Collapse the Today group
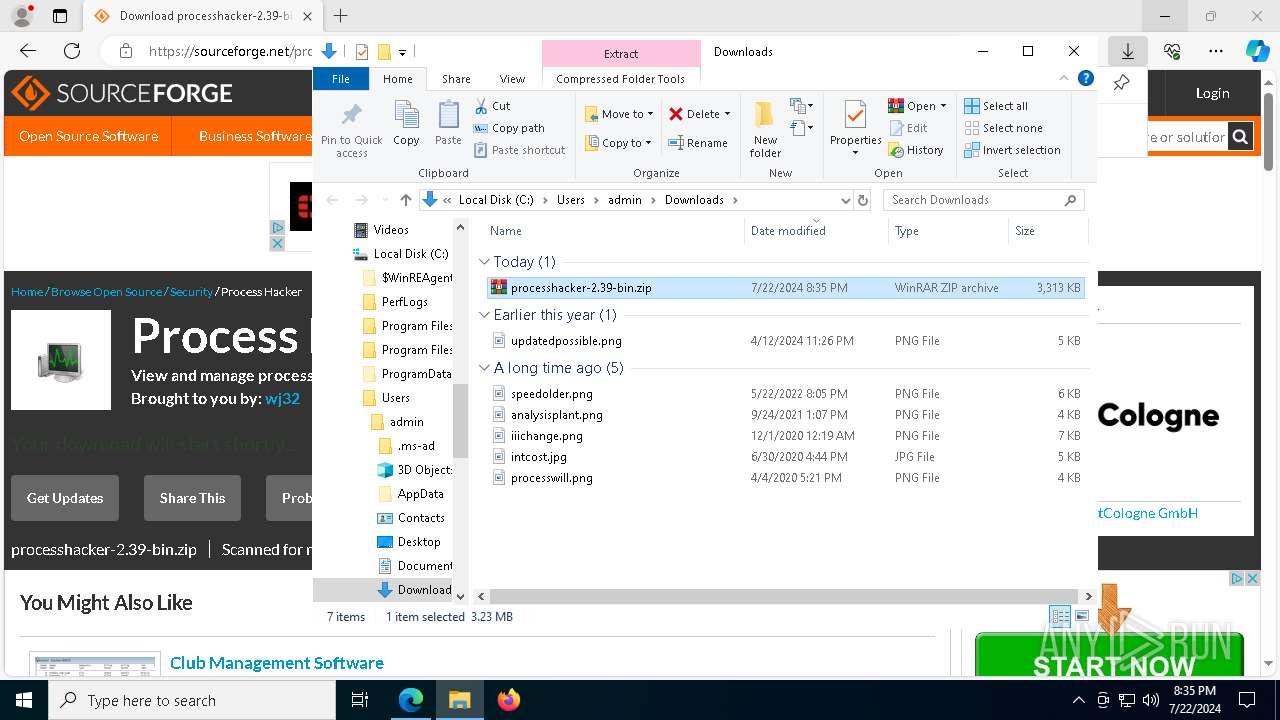Screen dimensions: 1280x720 [x=485, y=262]
